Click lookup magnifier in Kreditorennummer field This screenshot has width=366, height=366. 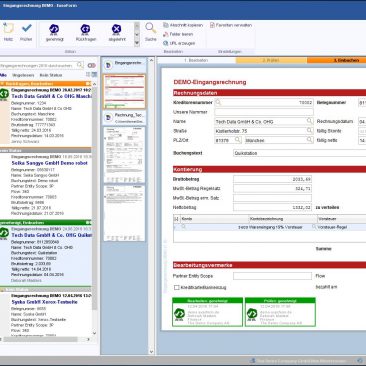tap(218, 102)
